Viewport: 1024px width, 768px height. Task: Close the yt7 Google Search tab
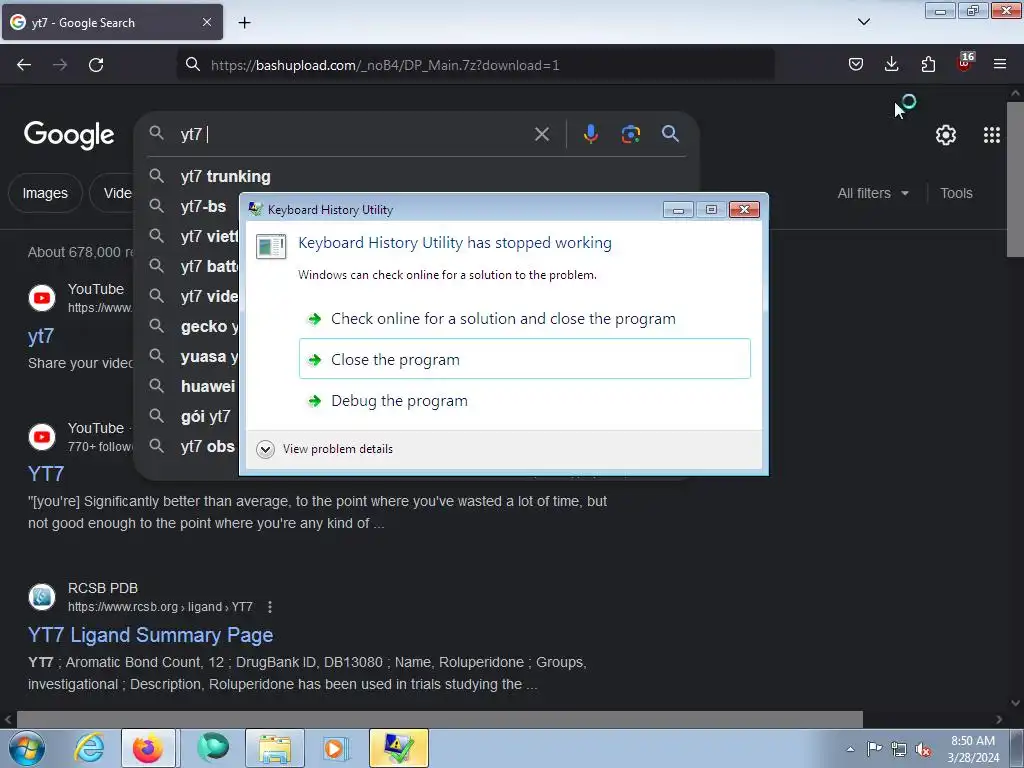206,22
